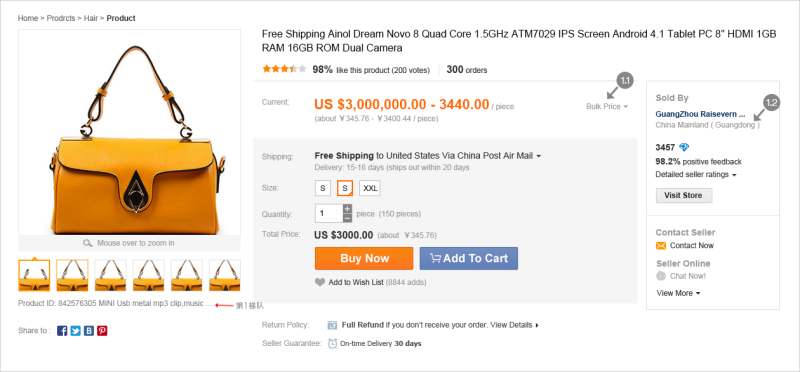Expand Detailed seller ratings
Screen dimensions: 800x372
[696, 175]
